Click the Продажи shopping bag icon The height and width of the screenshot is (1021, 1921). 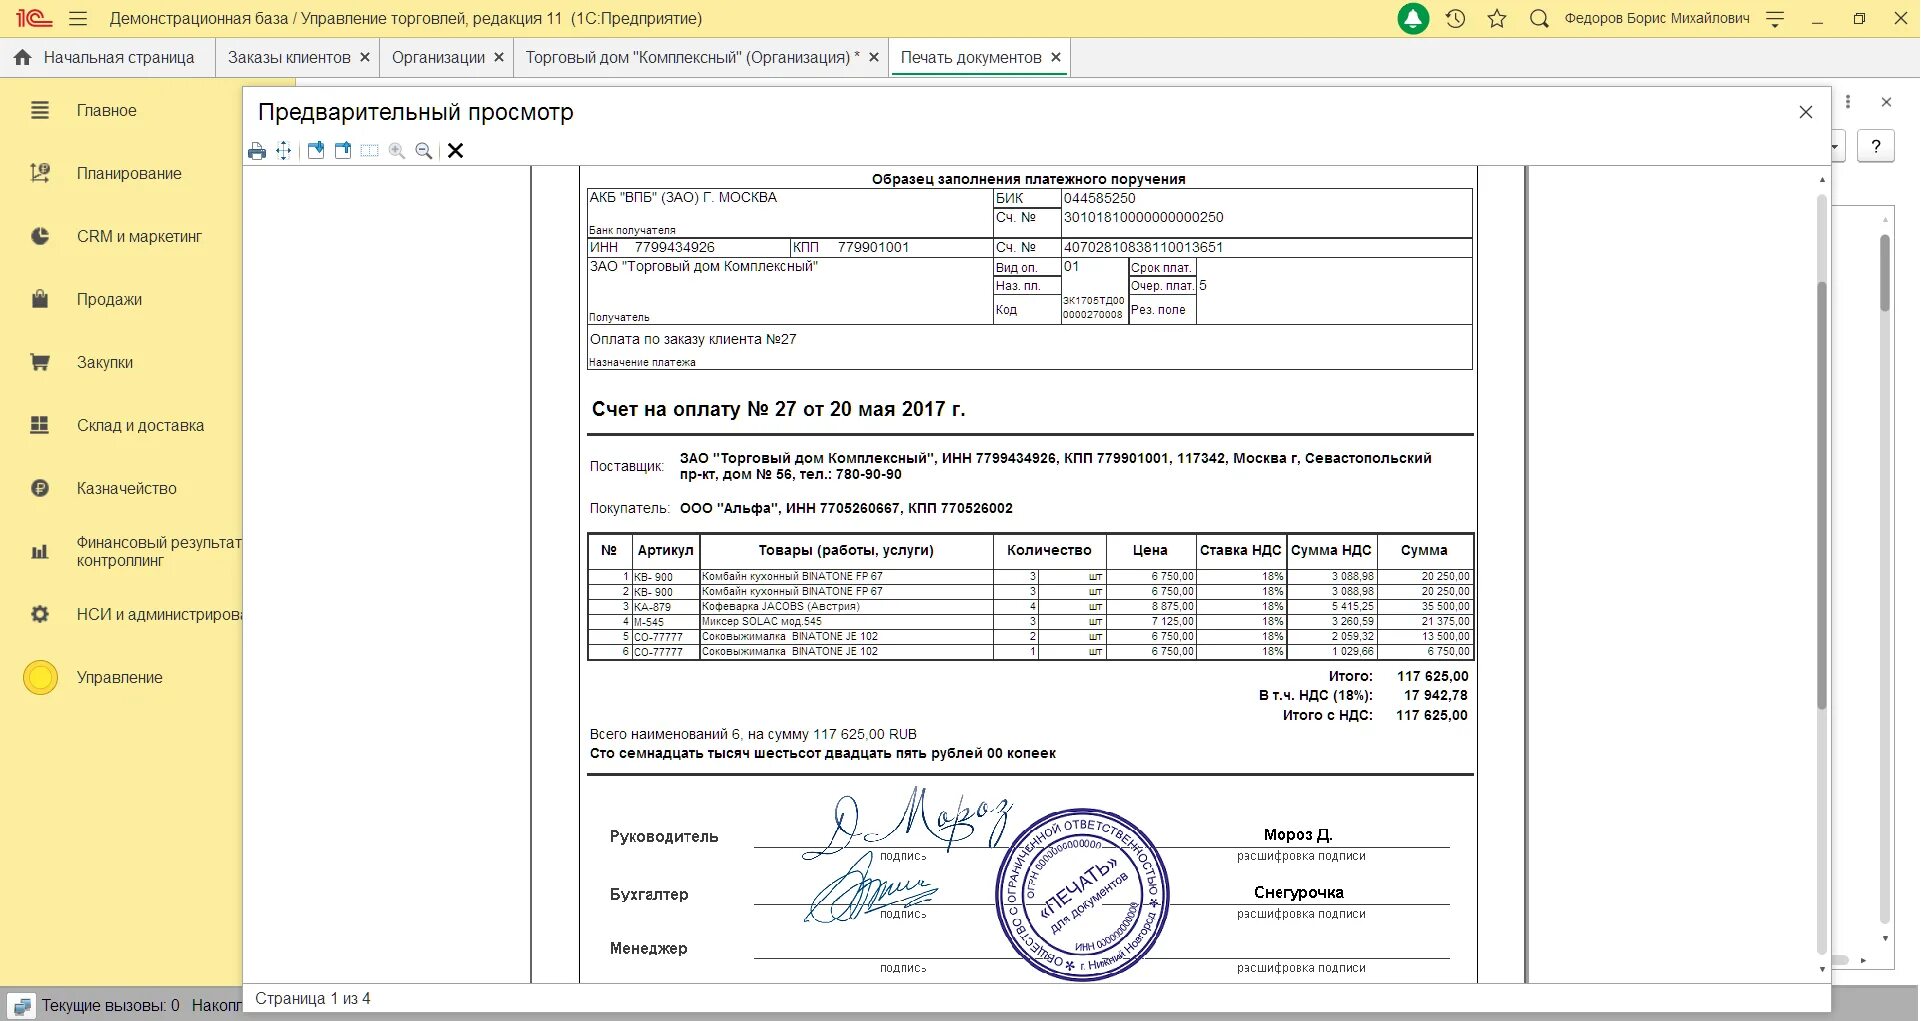(40, 299)
